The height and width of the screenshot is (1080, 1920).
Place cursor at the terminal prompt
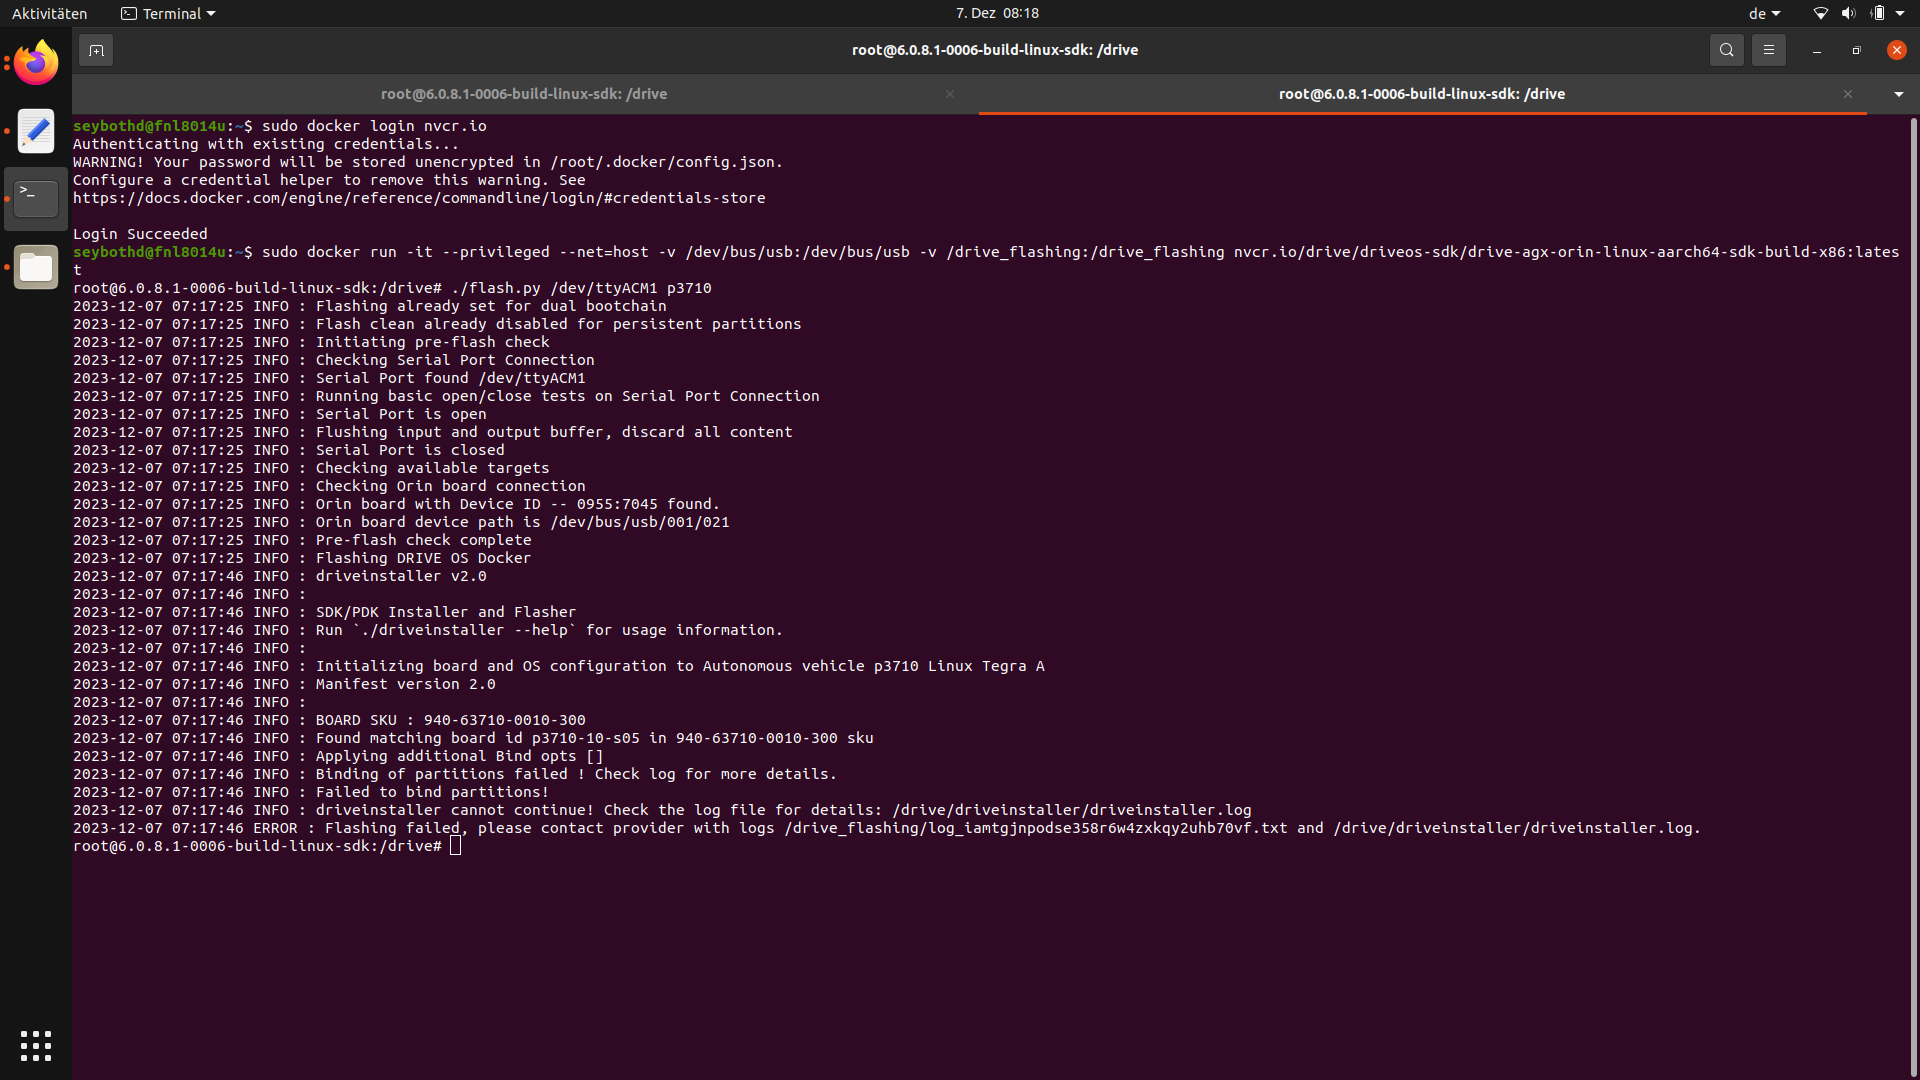click(456, 845)
